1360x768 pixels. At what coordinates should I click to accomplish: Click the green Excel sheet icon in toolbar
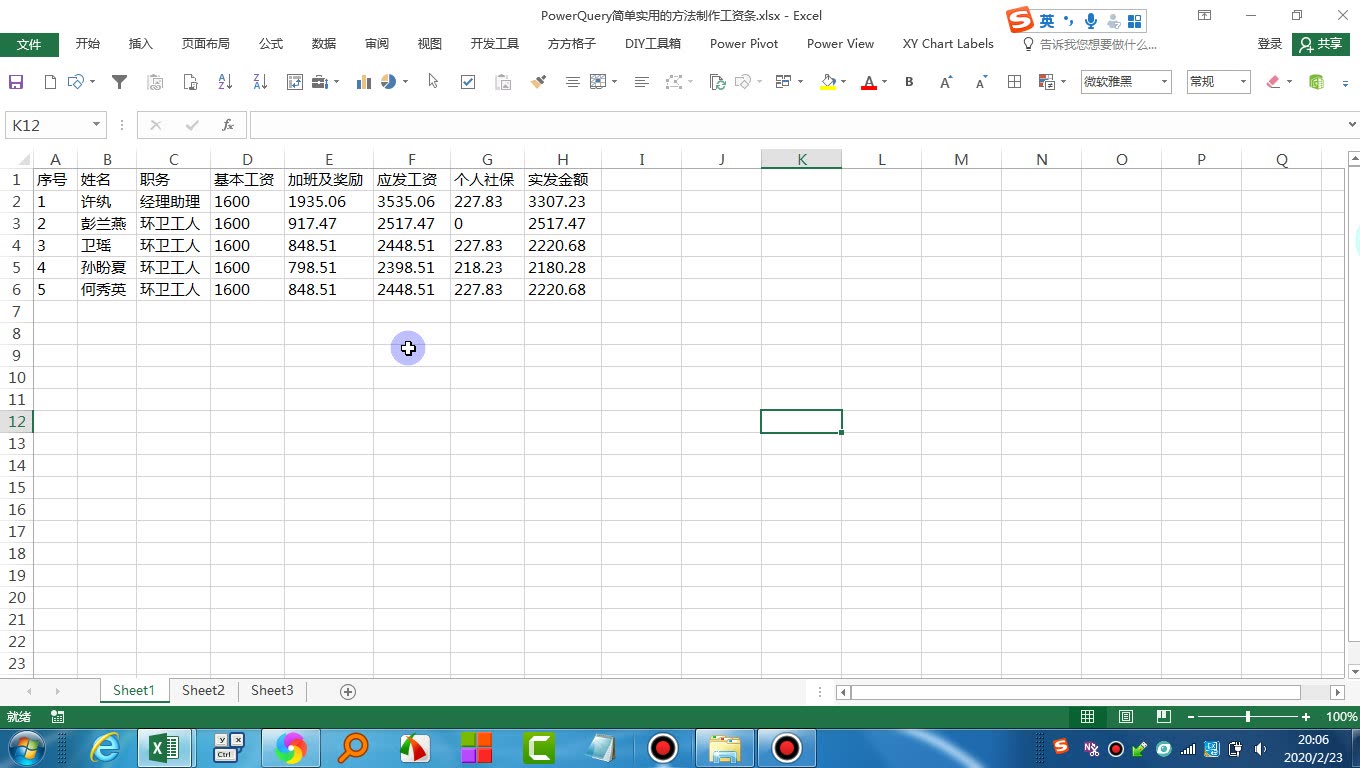[x=1317, y=82]
